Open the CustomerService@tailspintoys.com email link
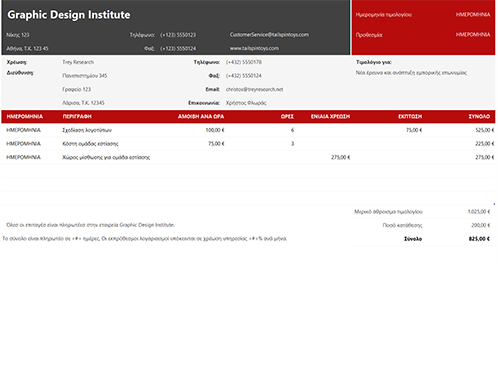The height and width of the screenshot is (382, 498). coord(269,35)
